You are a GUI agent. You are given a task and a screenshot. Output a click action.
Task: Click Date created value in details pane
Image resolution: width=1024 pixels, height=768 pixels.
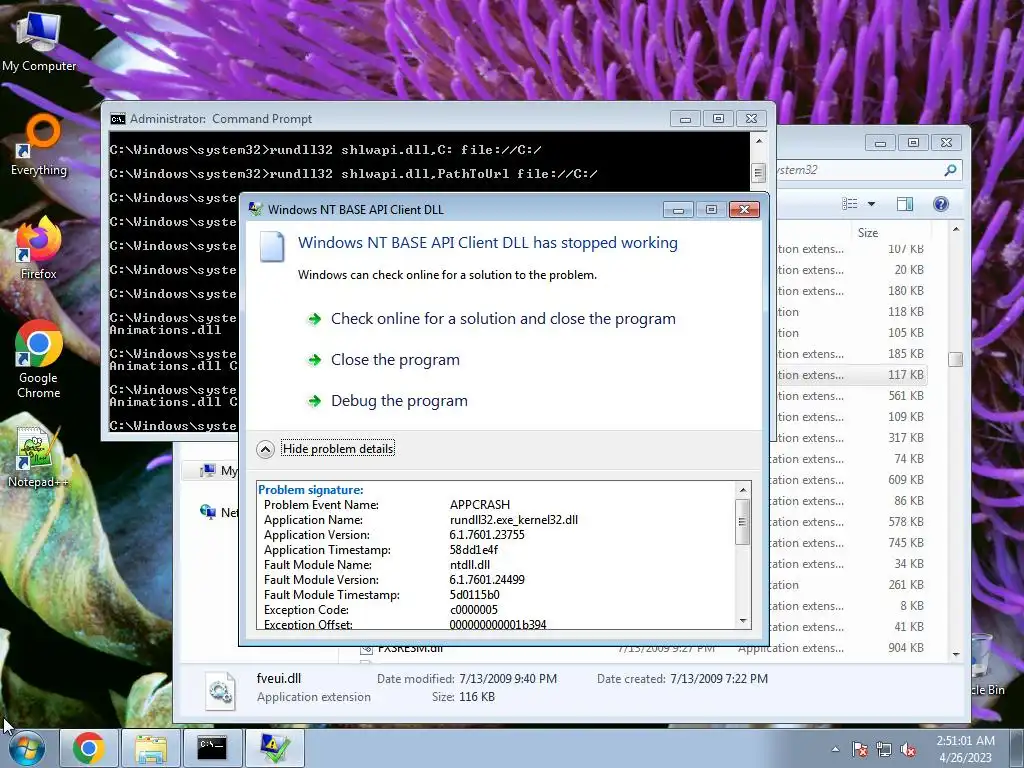pos(719,679)
